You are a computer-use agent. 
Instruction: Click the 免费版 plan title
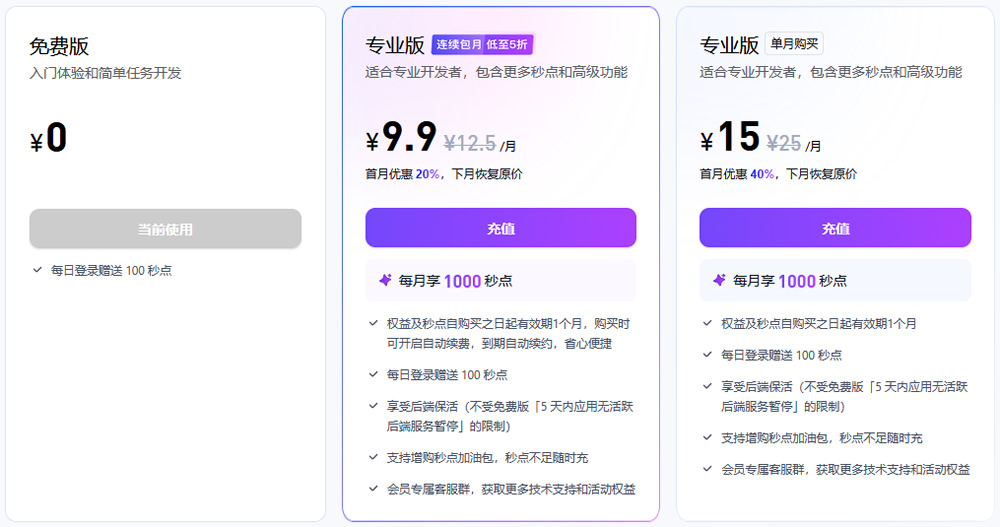(x=59, y=47)
